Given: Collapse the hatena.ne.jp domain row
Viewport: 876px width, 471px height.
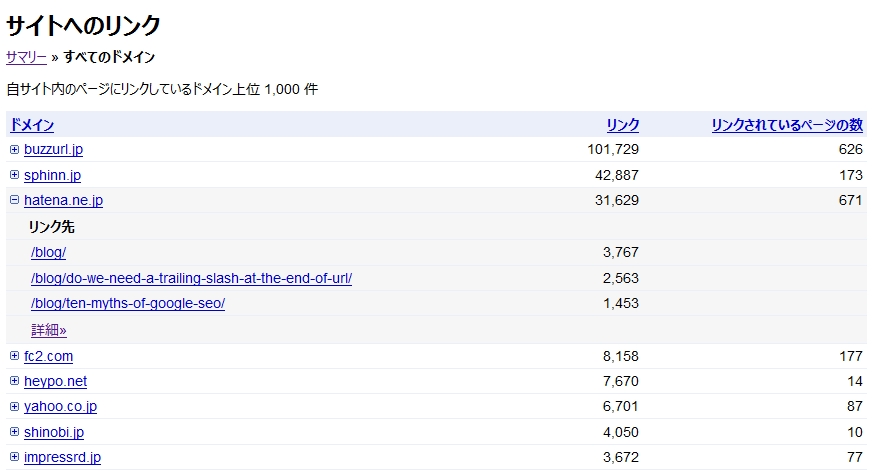Looking at the screenshot, I should [15, 199].
